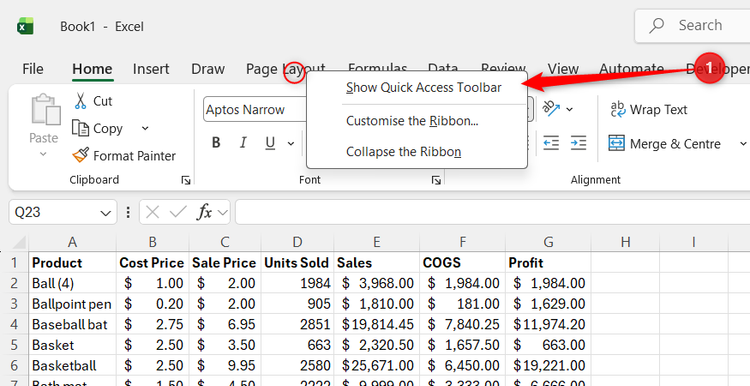Click the Product header cell
This screenshot has height=386, width=750.
click(x=72, y=263)
